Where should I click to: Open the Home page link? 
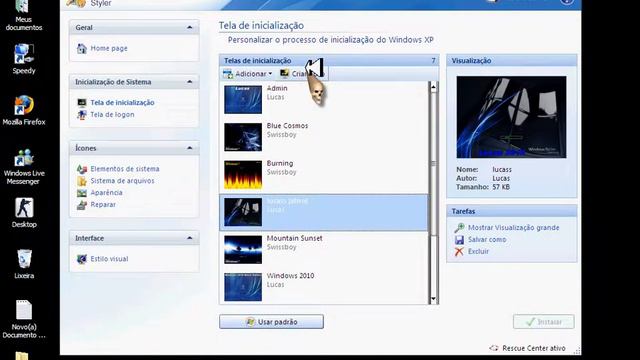(x=109, y=48)
